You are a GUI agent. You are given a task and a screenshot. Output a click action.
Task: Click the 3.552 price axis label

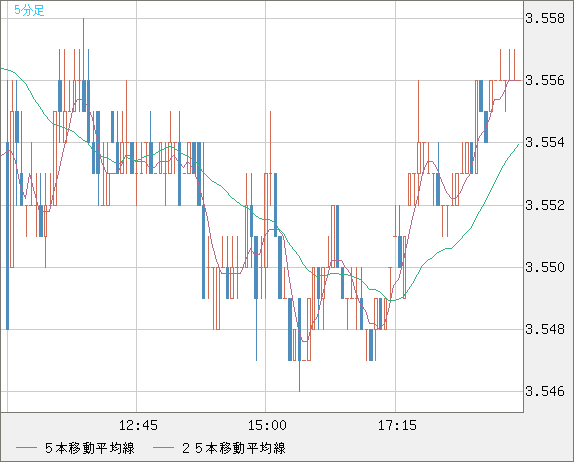pyautogui.click(x=545, y=205)
